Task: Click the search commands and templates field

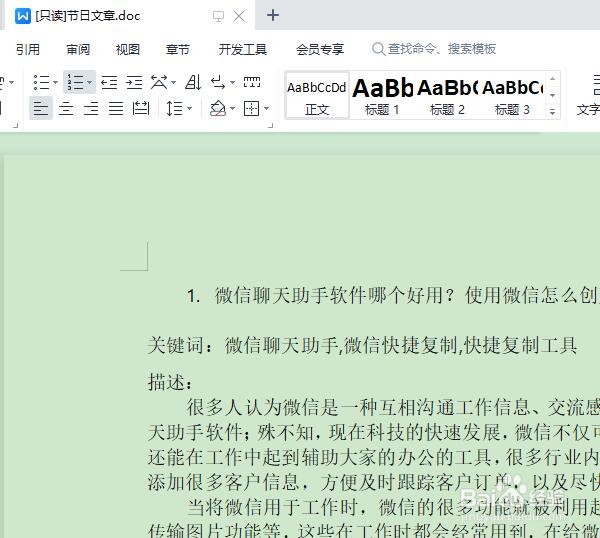Action: click(434, 49)
